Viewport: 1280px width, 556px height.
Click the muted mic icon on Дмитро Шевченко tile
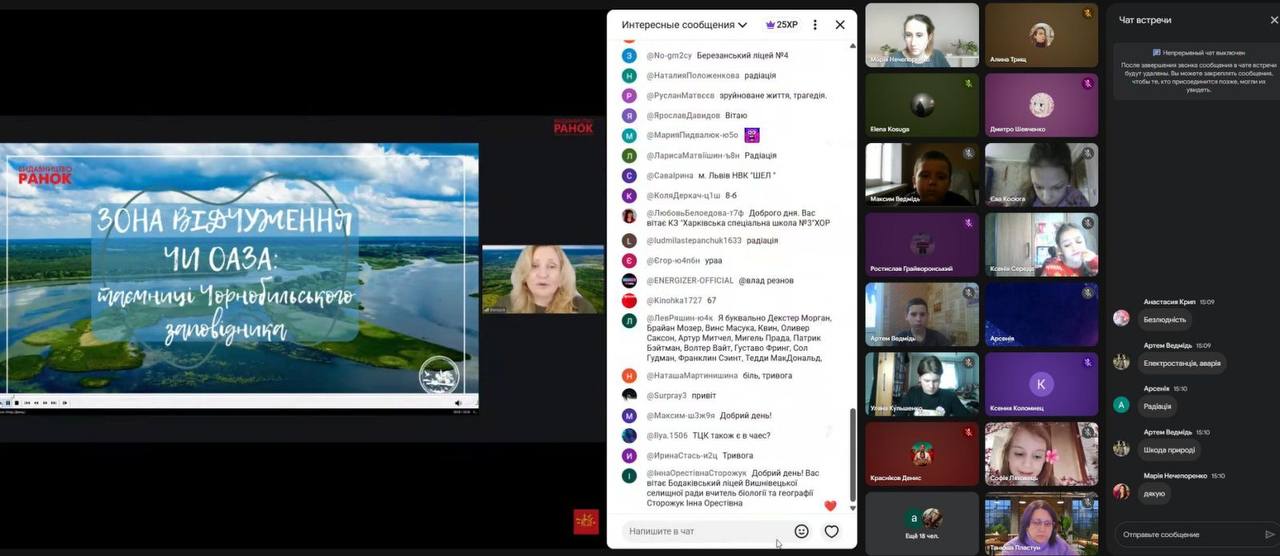[1087, 84]
